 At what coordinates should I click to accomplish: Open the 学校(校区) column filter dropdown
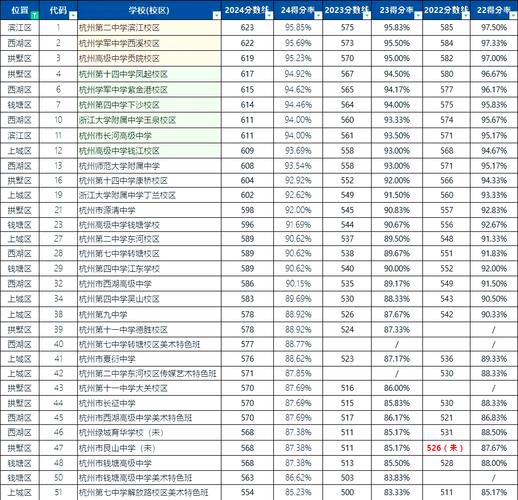(x=217, y=15)
